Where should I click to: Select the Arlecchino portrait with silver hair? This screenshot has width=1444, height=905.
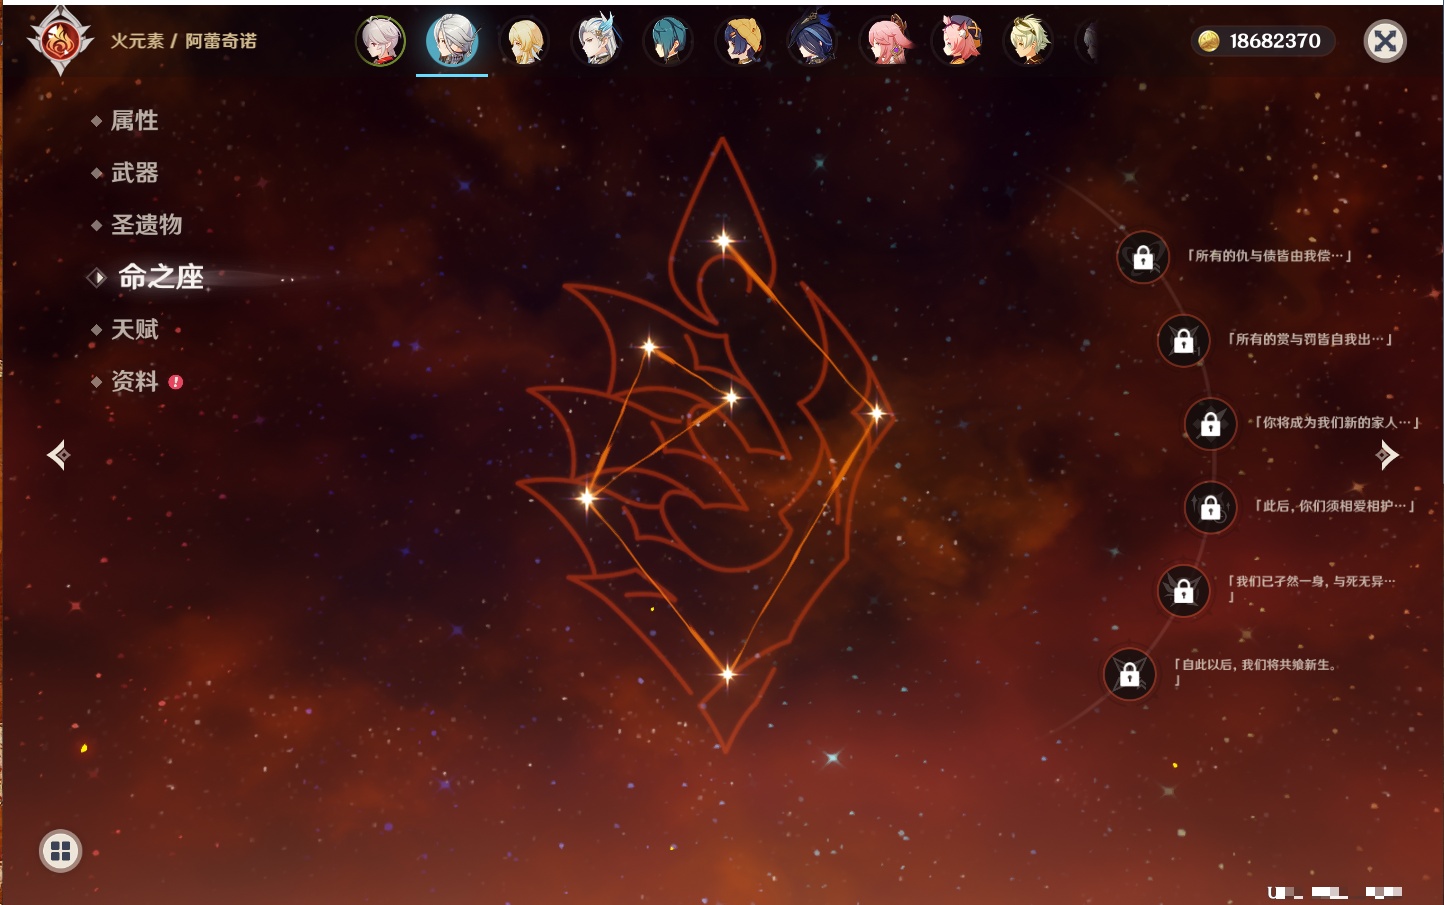452,41
